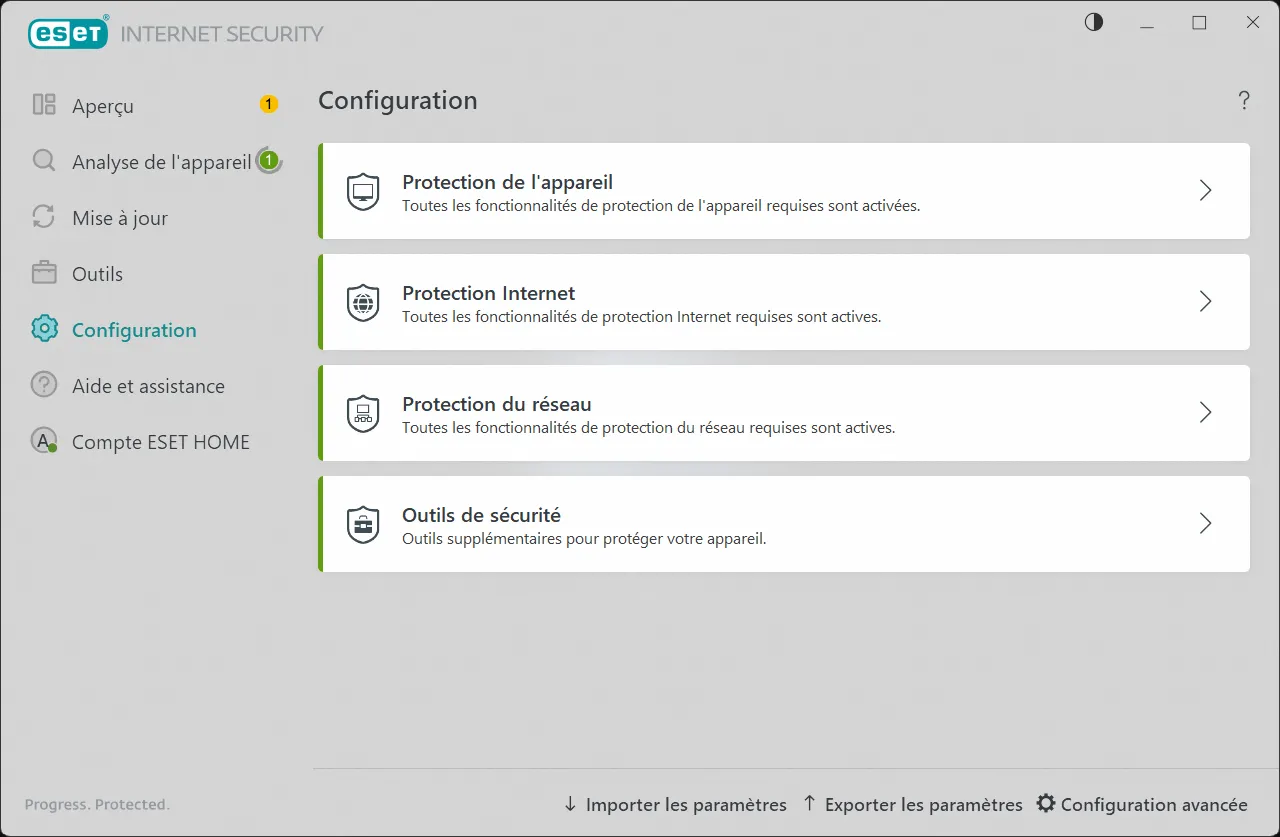Expand Outils de sécurité with its chevron
Viewport: 1280px width, 837px height.
click(1206, 524)
